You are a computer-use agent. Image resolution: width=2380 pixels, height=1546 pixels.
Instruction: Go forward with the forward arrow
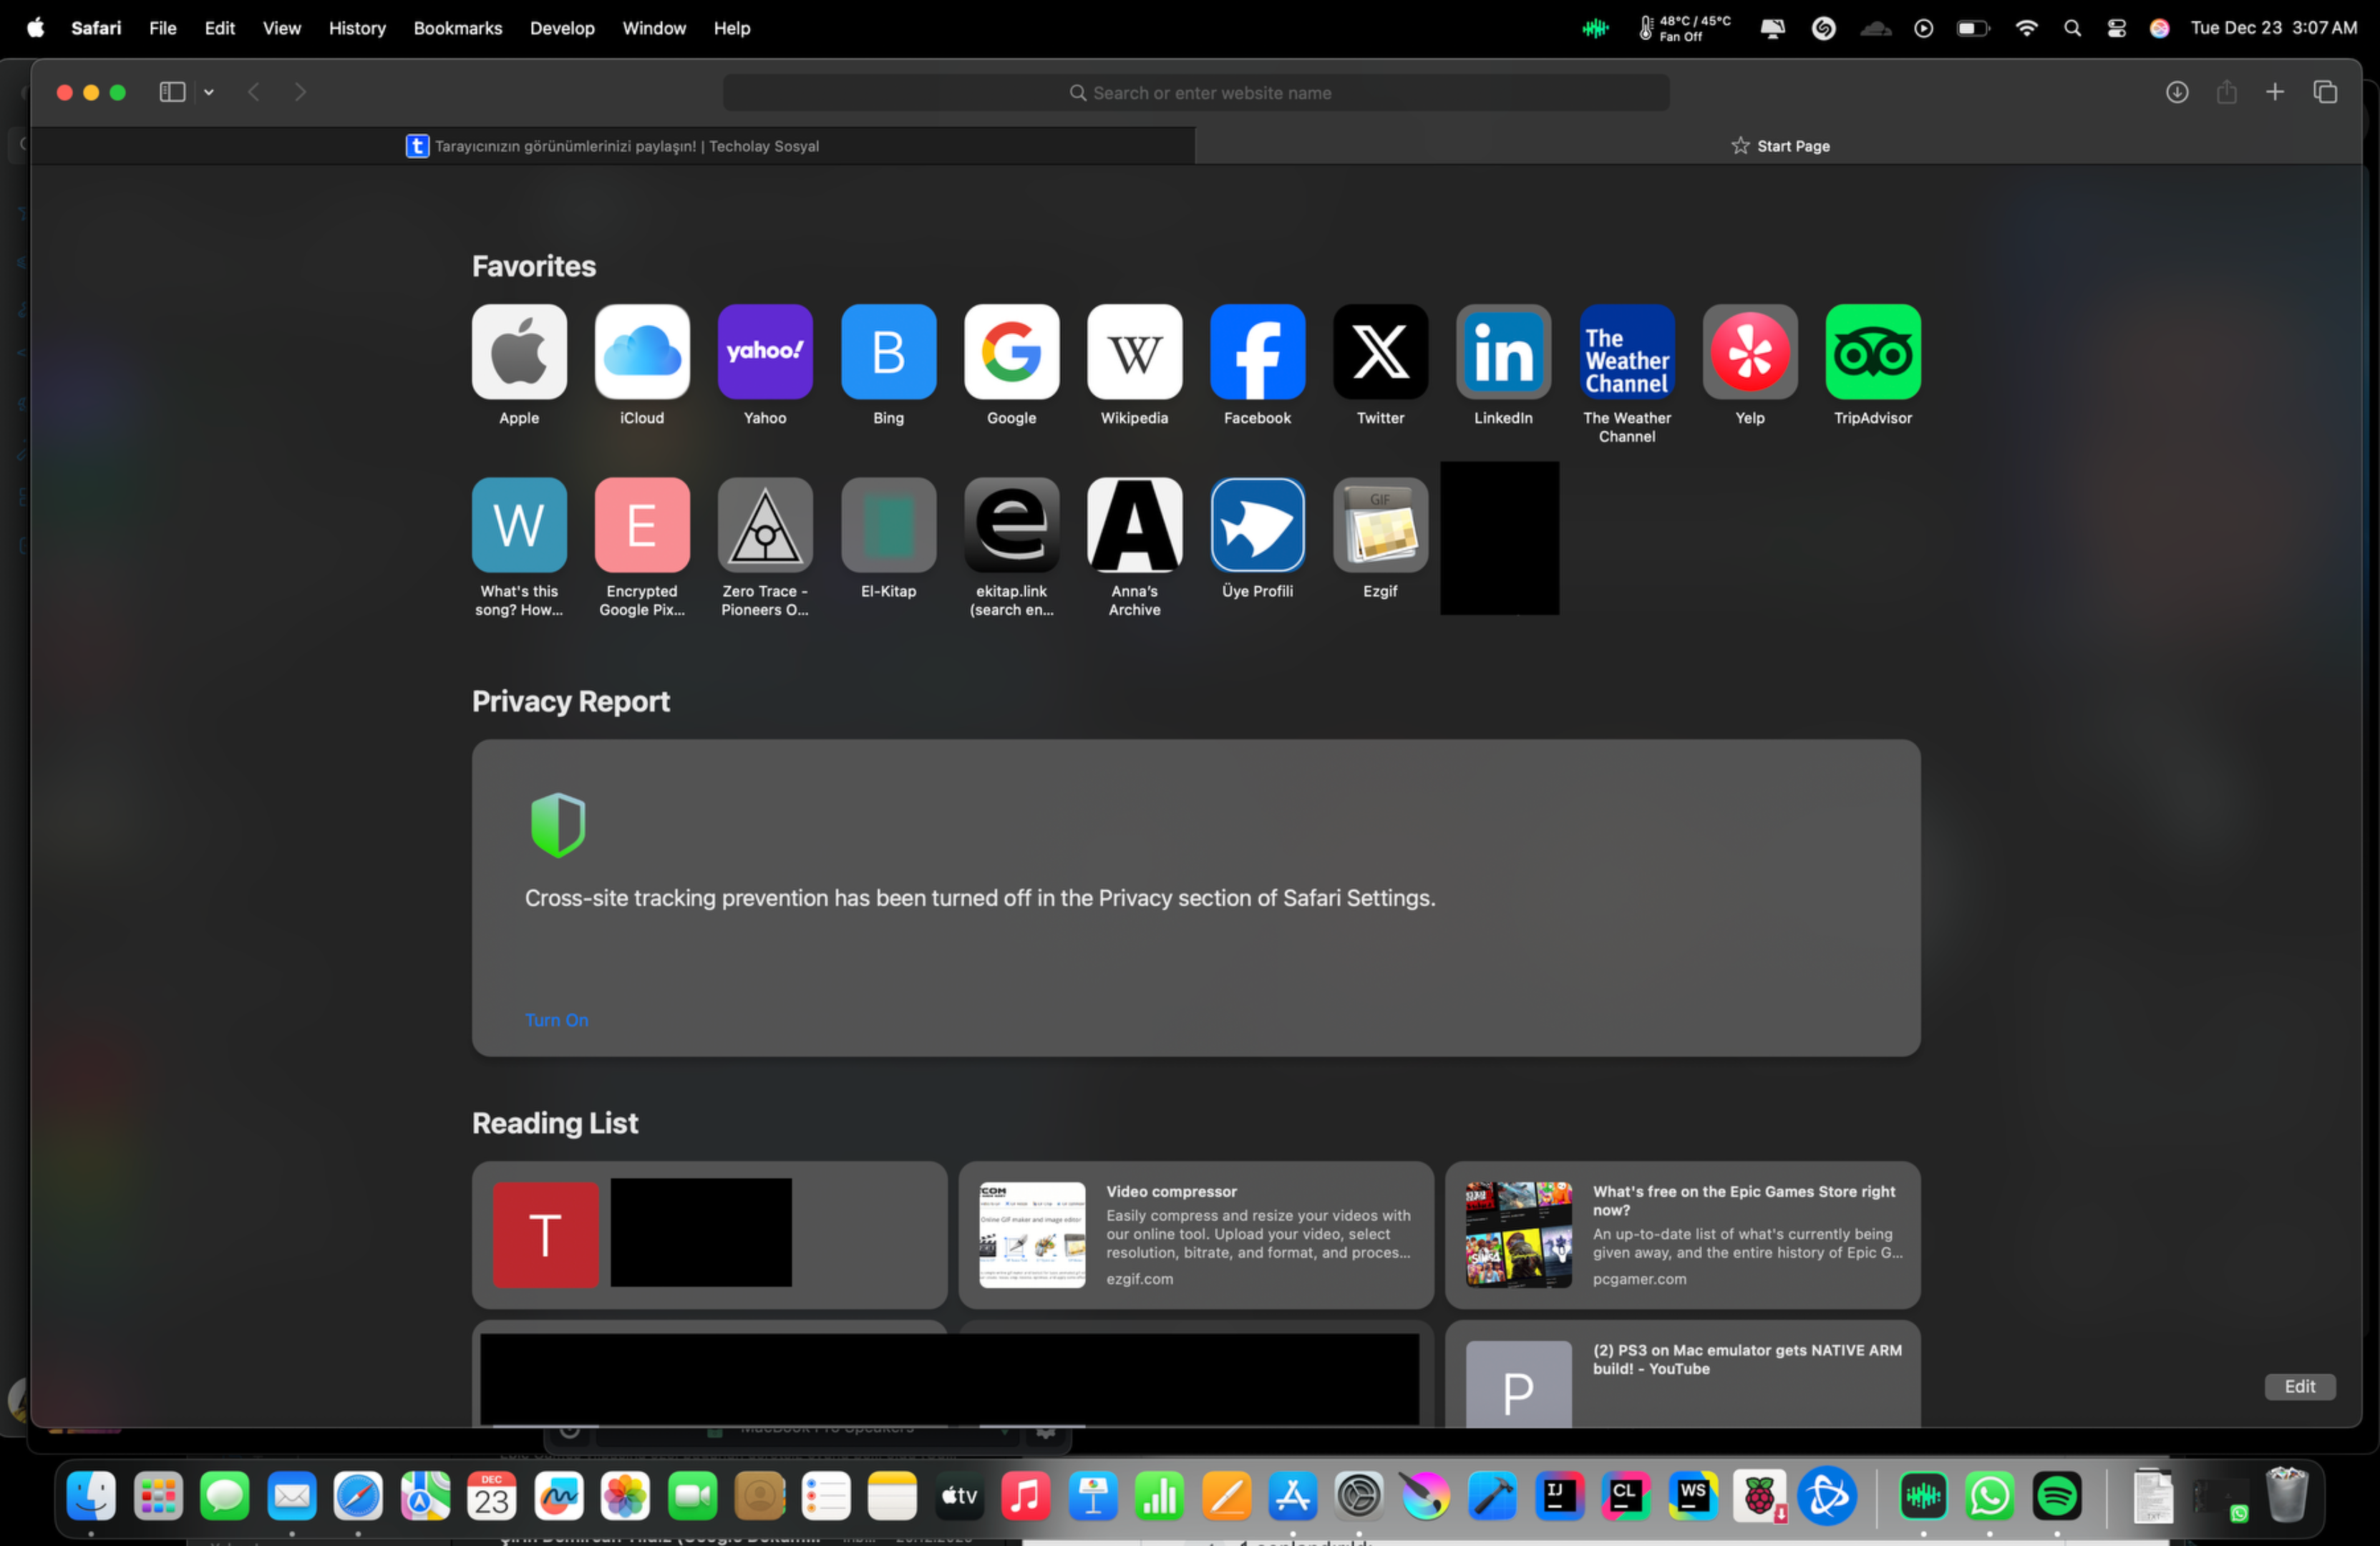300,92
